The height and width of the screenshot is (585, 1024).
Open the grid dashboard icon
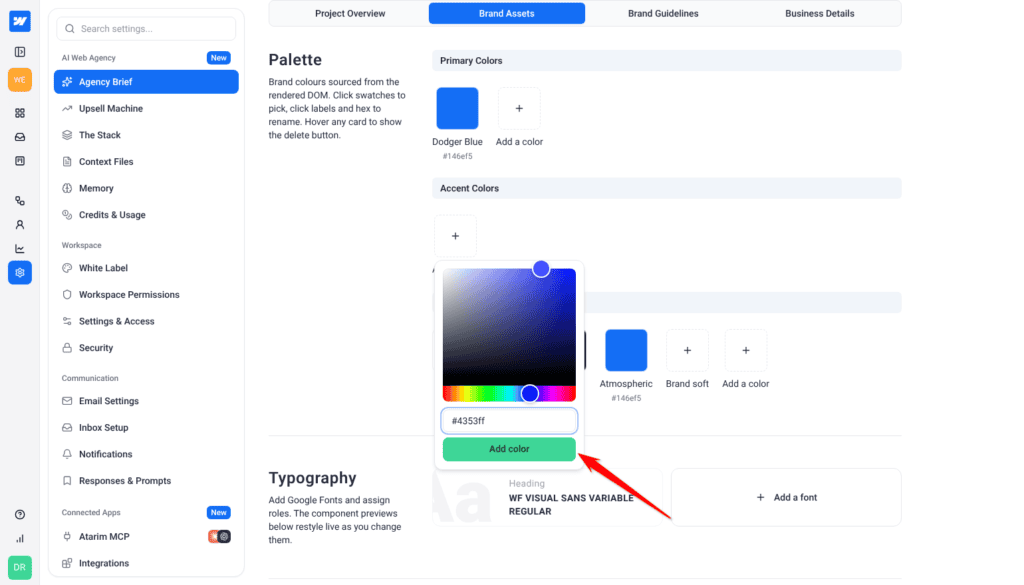(20, 113)
